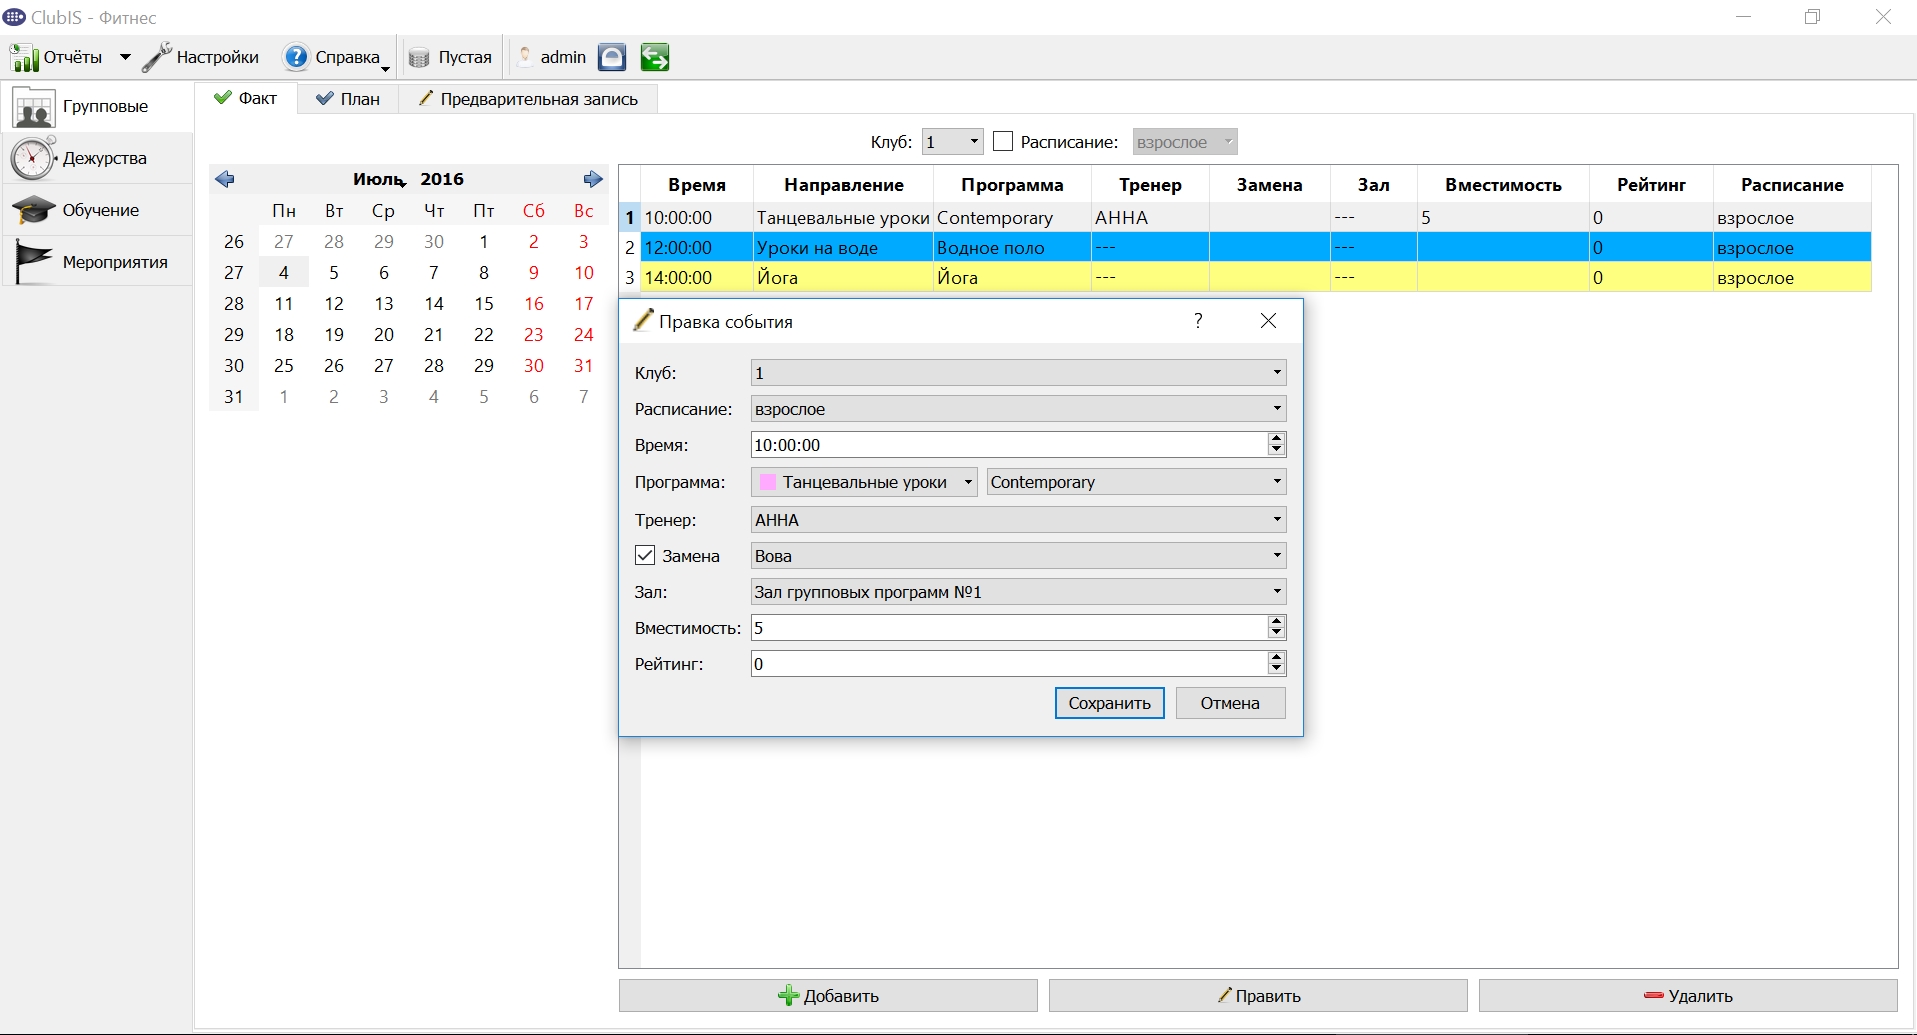Expand the Зал dropdown list
This screenshot has width=1917, height=1035.
[1018, 592]
